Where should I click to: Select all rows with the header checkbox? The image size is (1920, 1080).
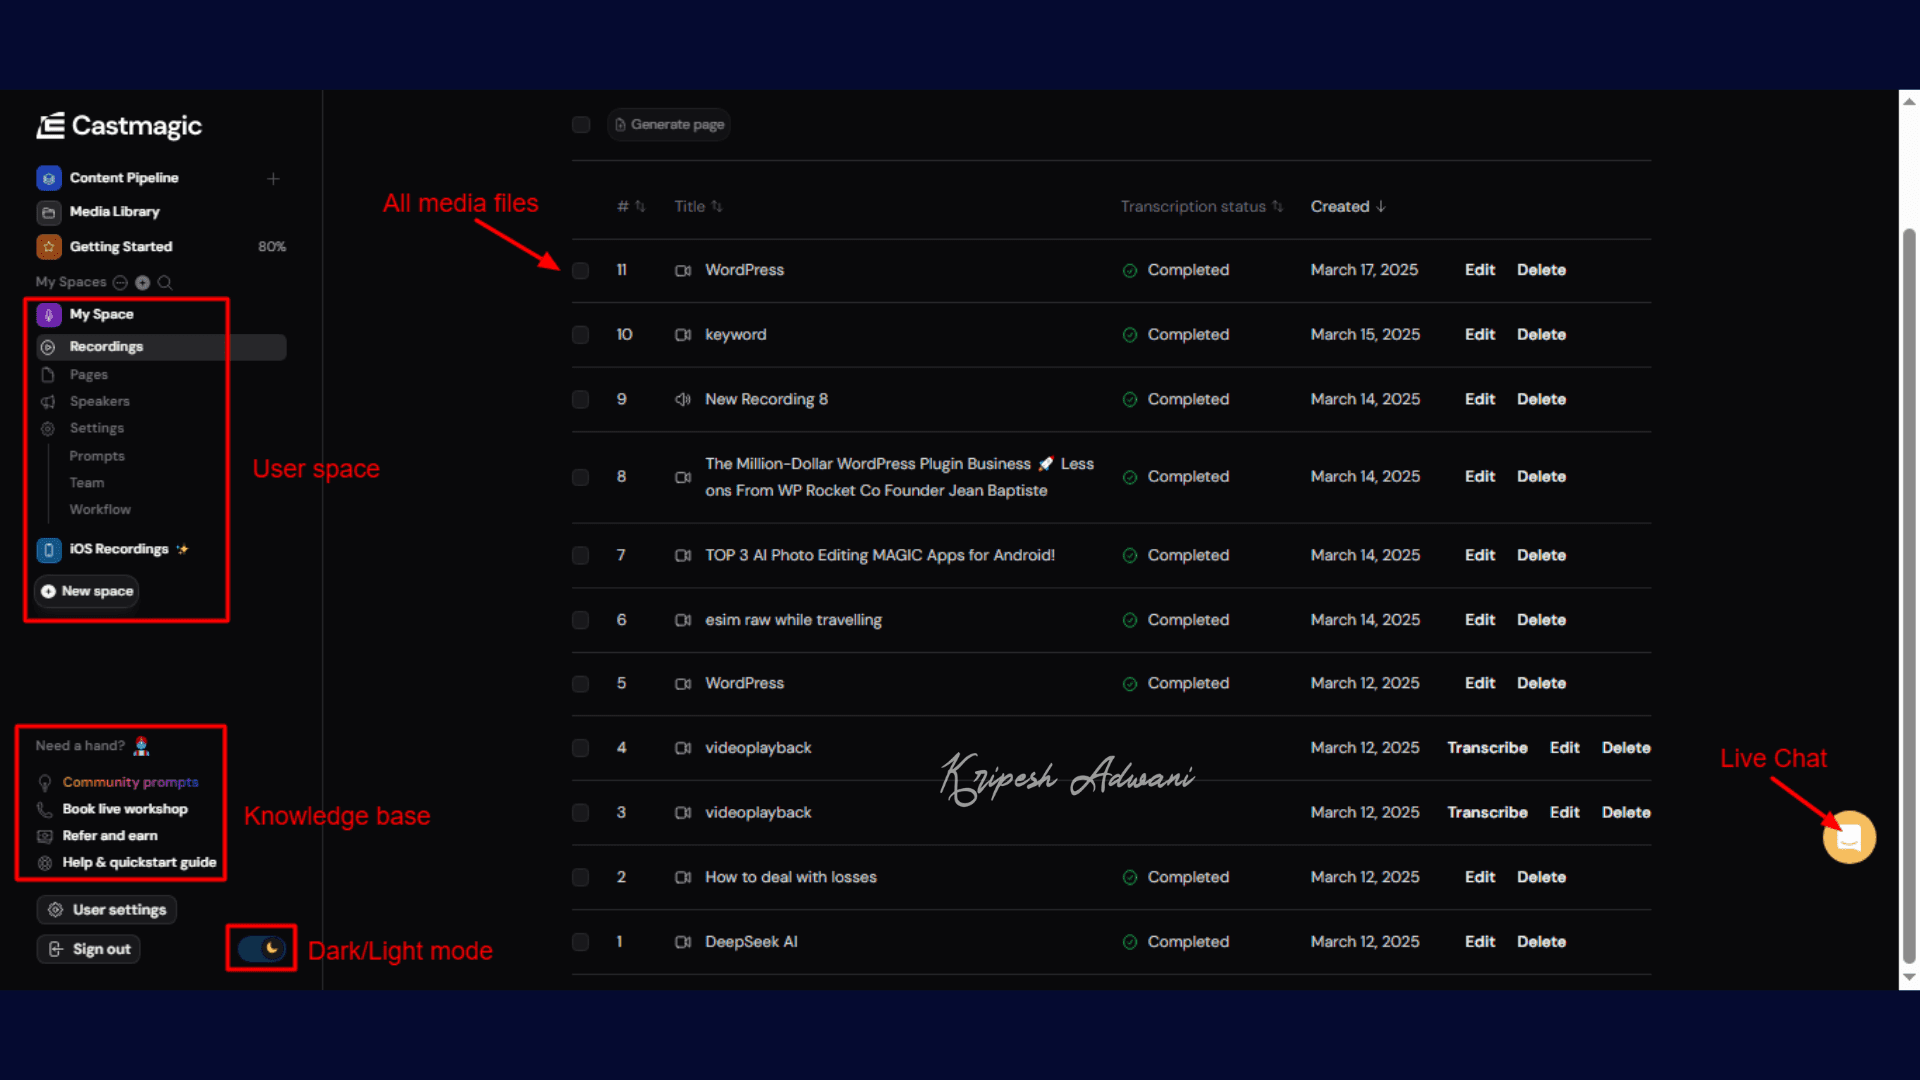coord(580,124)
